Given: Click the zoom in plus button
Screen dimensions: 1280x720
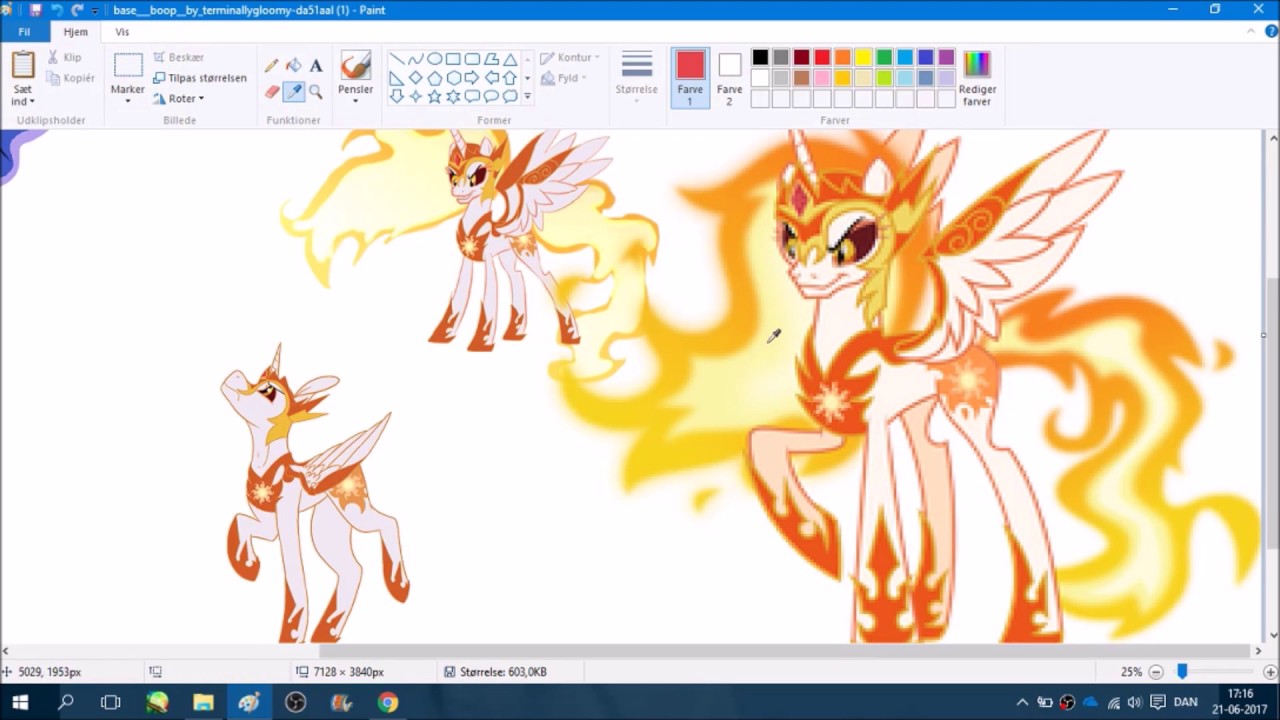Looking at the screenshot, I should click(x=1270, y=672).
